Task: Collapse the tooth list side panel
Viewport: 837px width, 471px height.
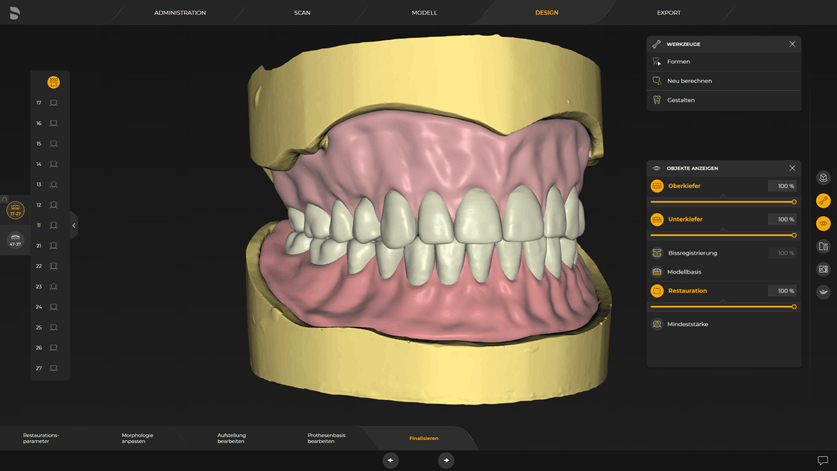Action: [x=73, y=225]
